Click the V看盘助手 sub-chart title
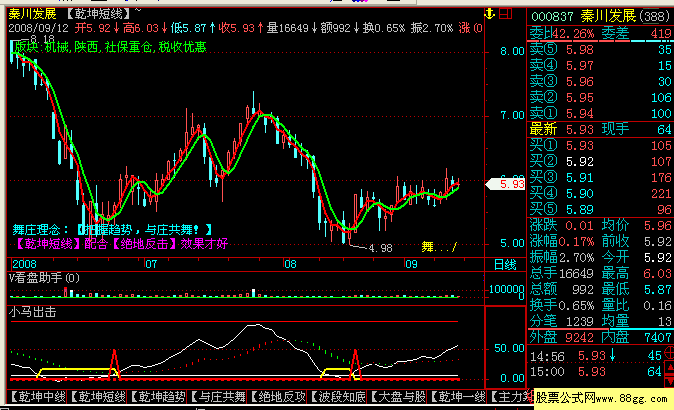 tap(44, 278)
